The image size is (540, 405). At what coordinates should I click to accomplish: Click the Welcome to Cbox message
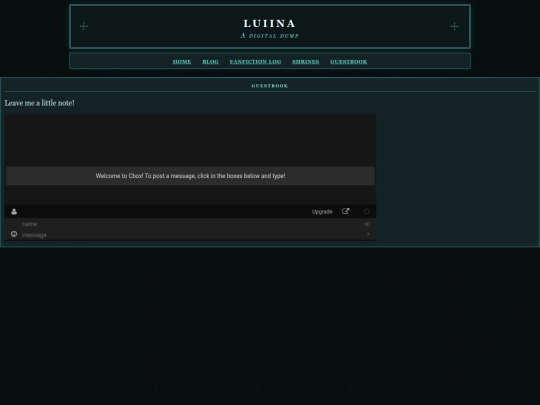coord(190,176)
